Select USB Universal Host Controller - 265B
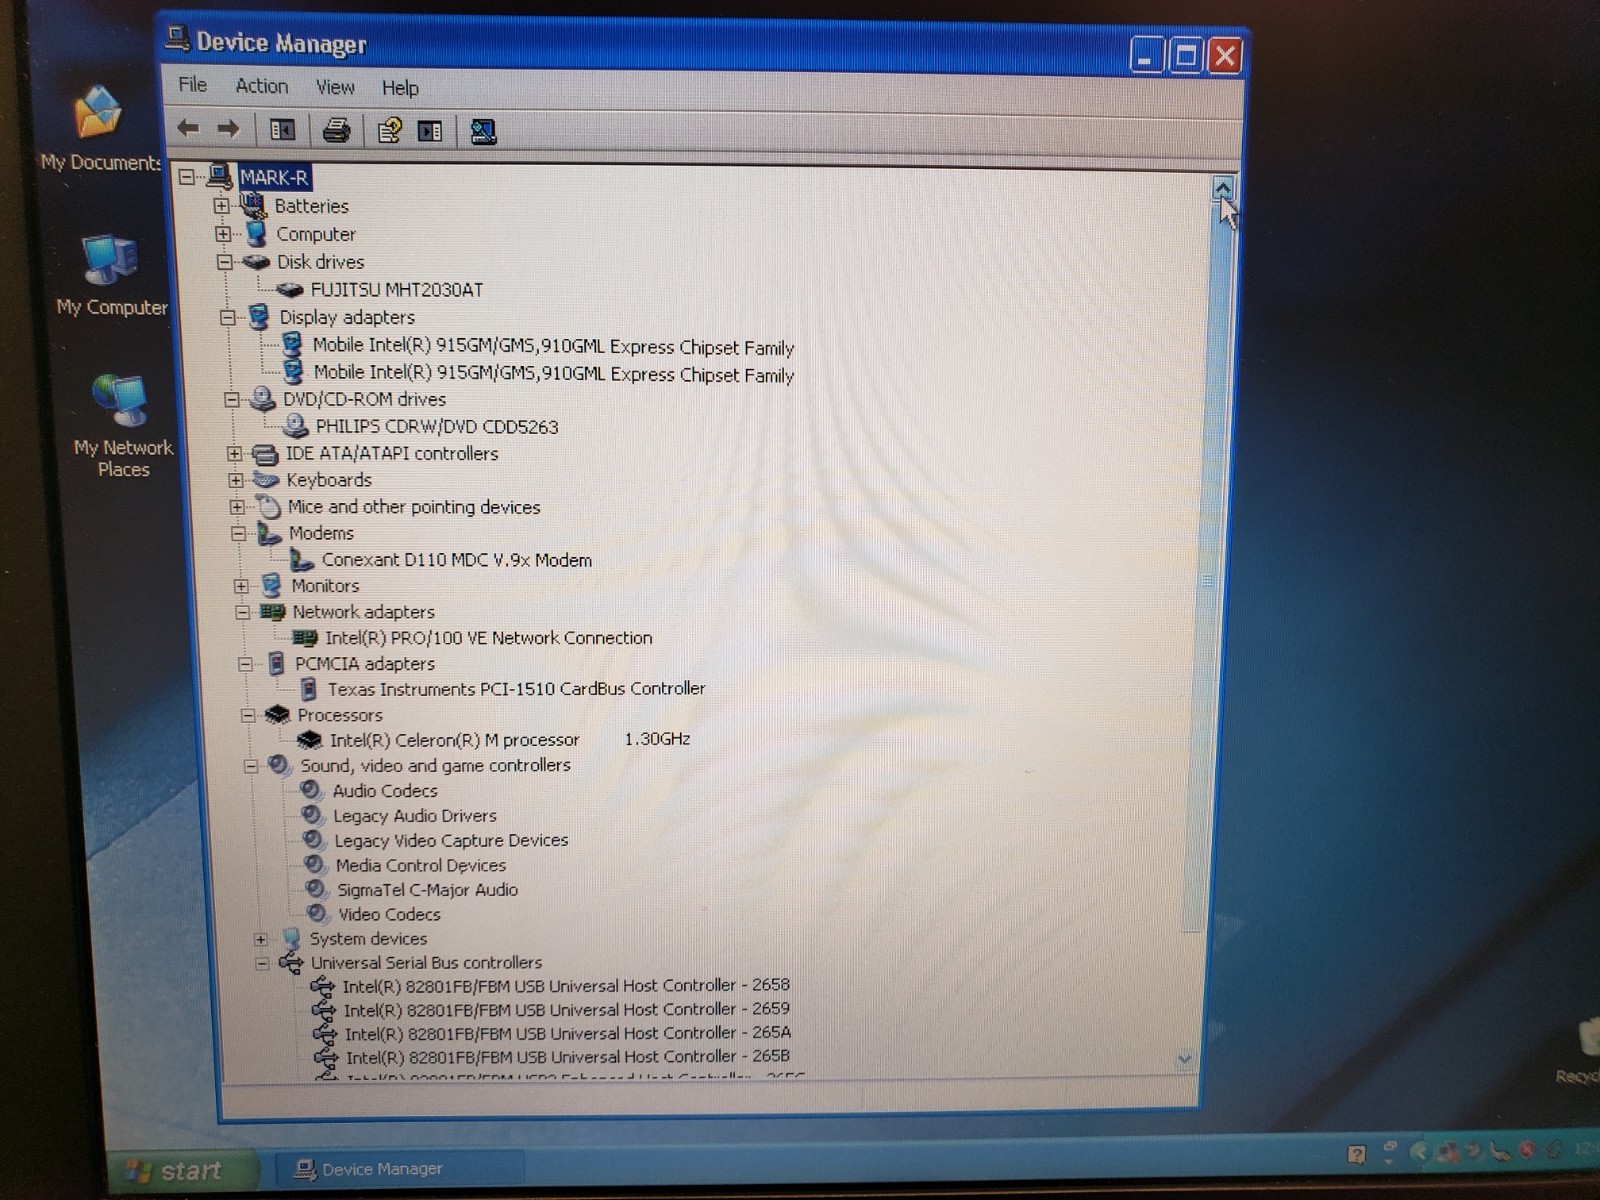 pyautogui.click(x=568, y=1057)
